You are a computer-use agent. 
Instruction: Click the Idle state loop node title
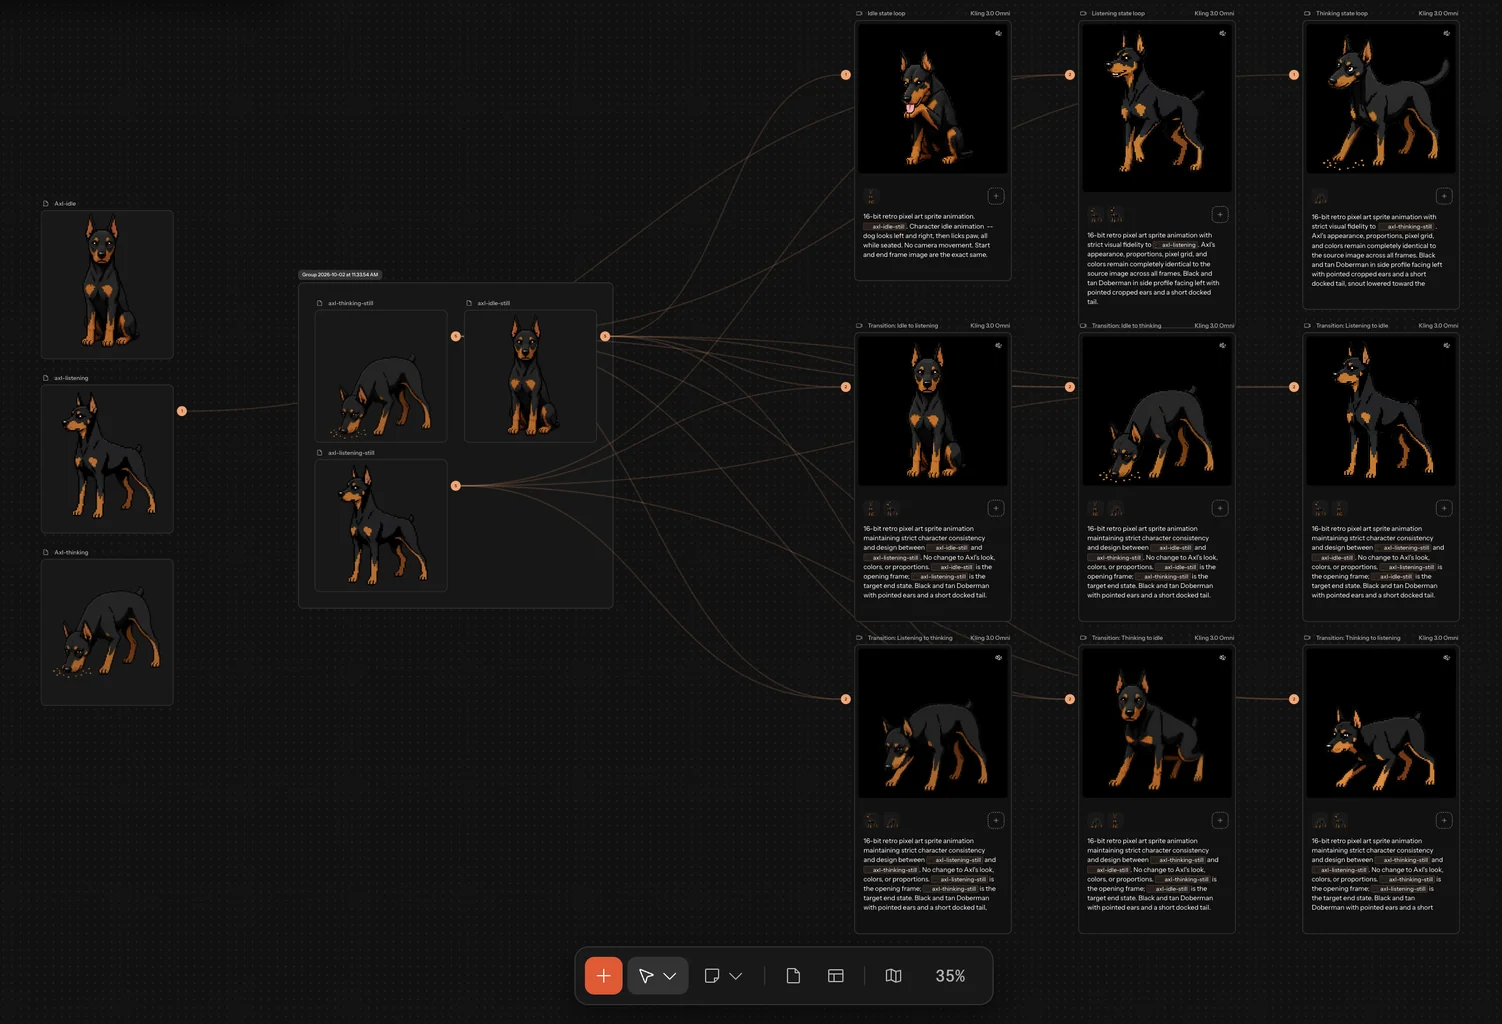pos(886,13)
